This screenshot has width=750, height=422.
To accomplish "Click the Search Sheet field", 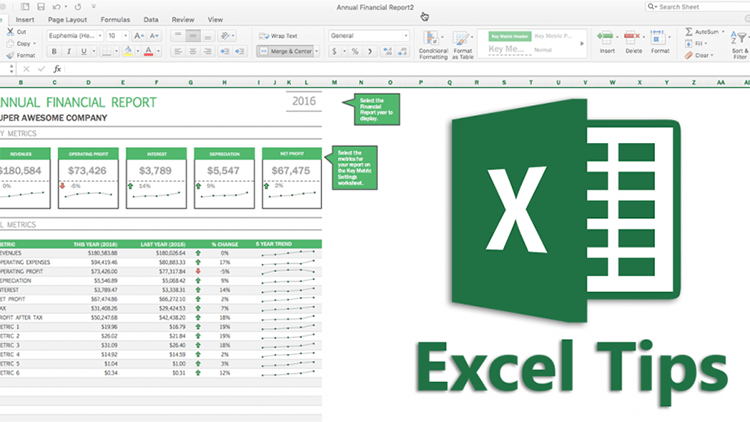I will click(x=697, y=7).
